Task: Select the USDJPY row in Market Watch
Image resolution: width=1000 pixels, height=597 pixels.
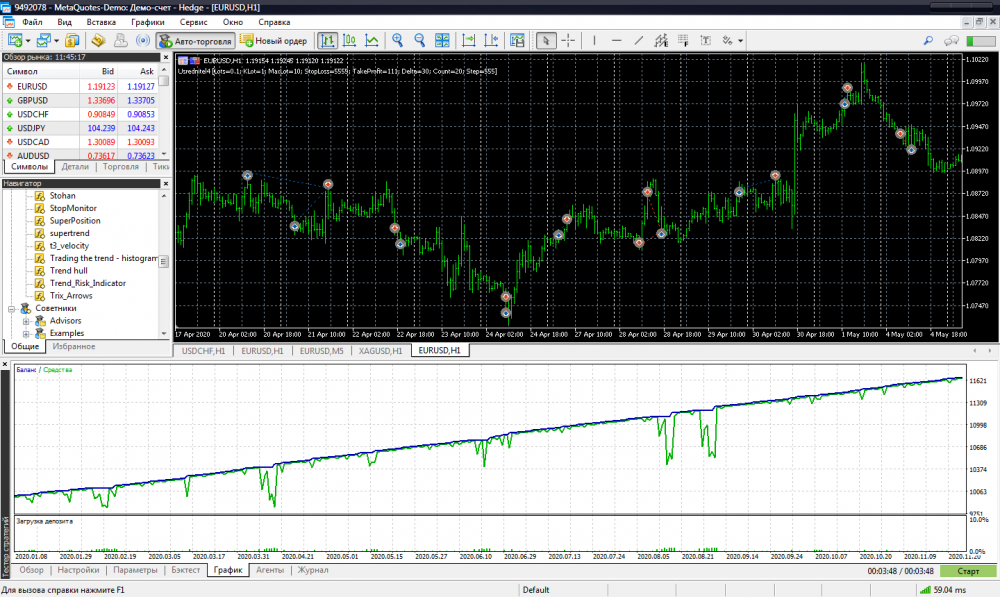Action: click(81, 128)
